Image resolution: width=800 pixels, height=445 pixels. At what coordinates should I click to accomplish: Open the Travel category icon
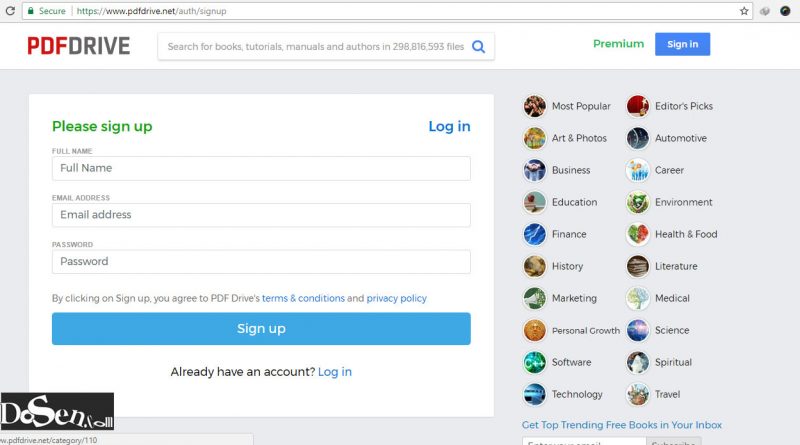pos(638,394)
